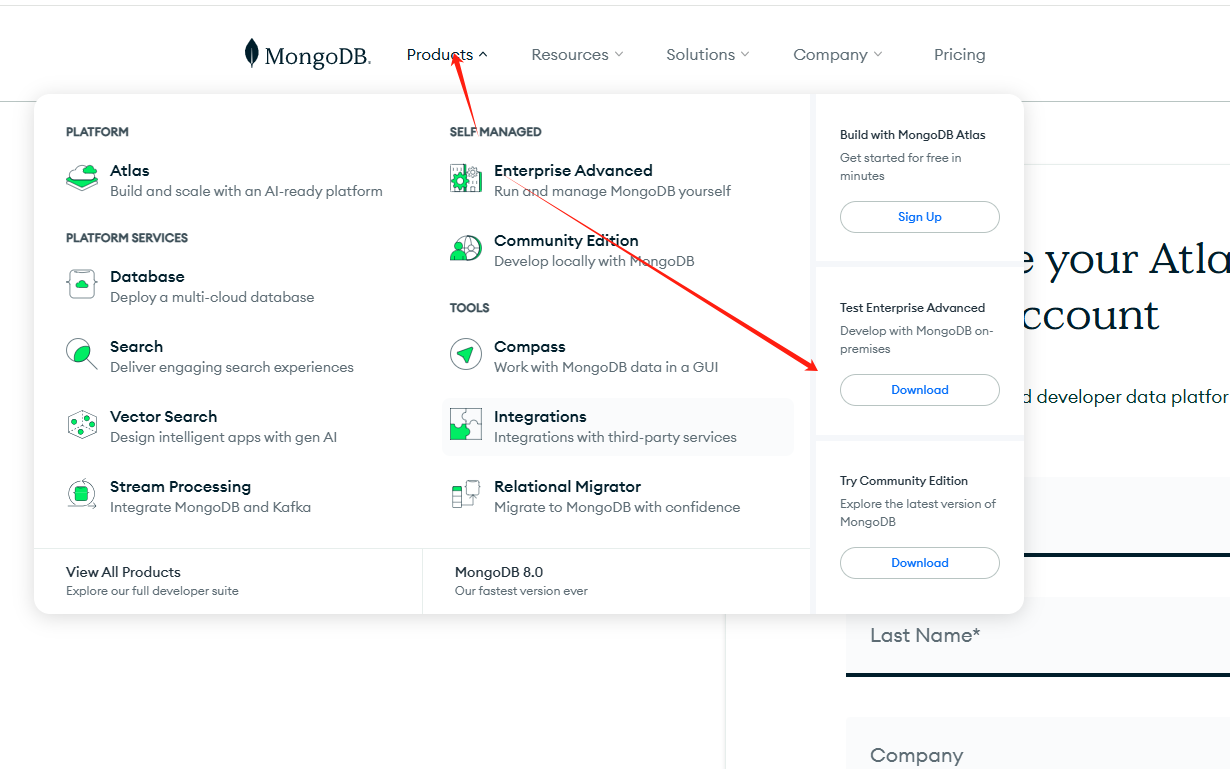Click 'Build and scale with an AI-ready platform' text
The width and height of the screenshot is (1230, 769).
(x=246, y=191)
